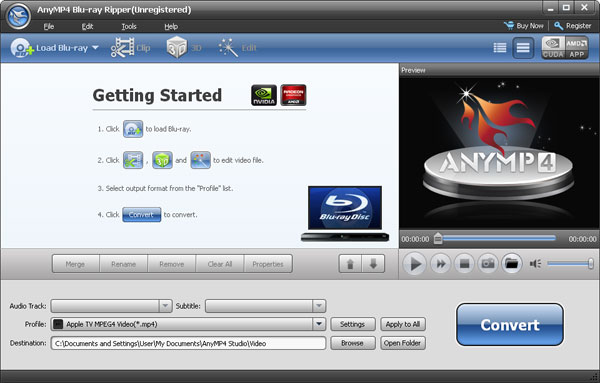Screen dimensions: 600x383
Task: Click the AnyMP4 preview window image
Action: (499, 153)
